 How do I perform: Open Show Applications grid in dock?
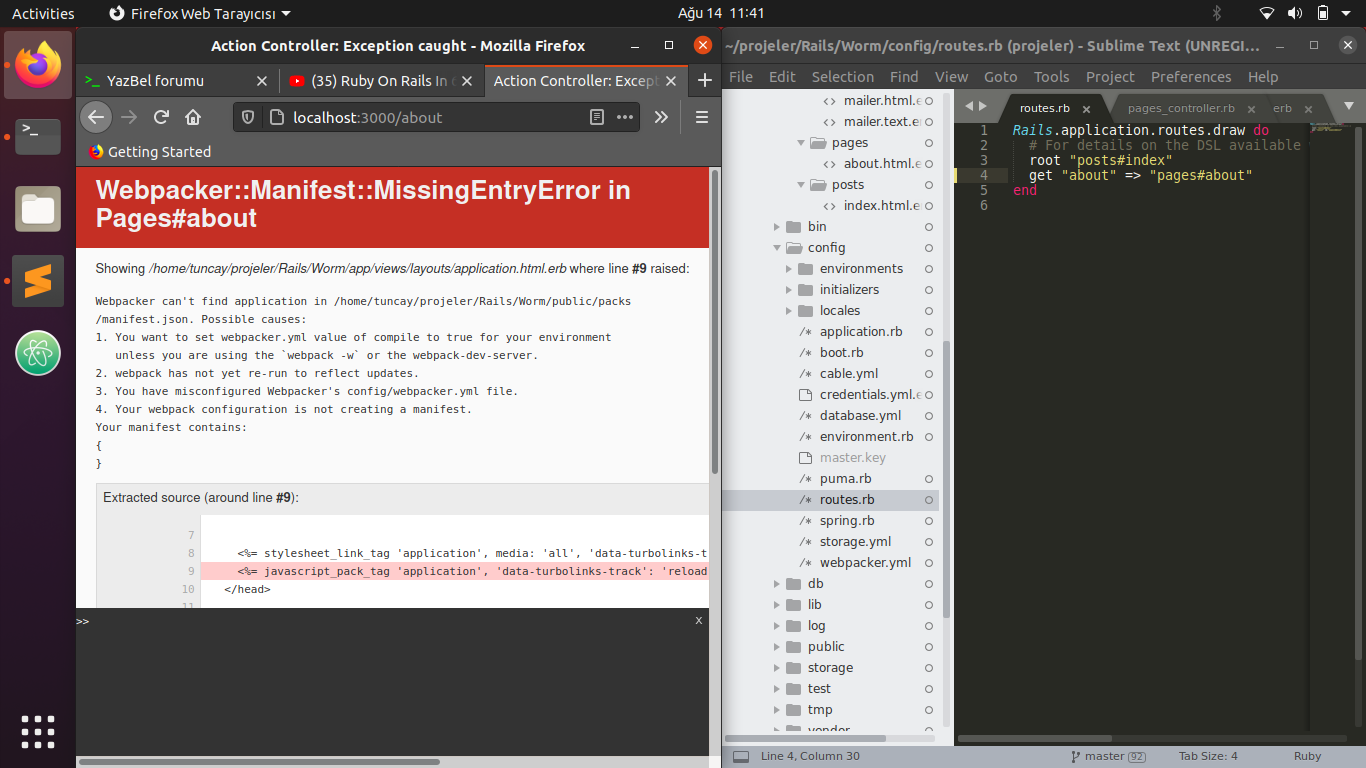pos(38,730)
